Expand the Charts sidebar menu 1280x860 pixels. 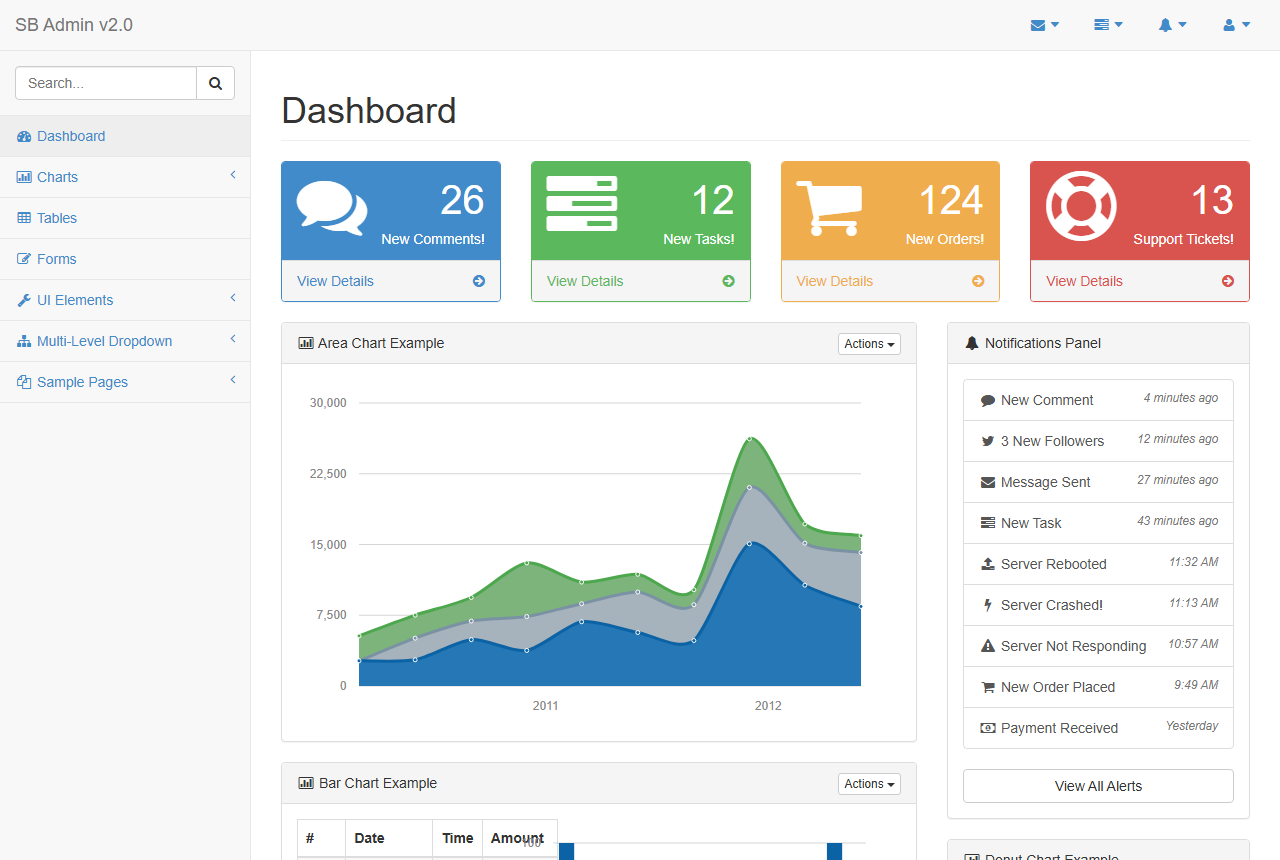click(125, 177)
